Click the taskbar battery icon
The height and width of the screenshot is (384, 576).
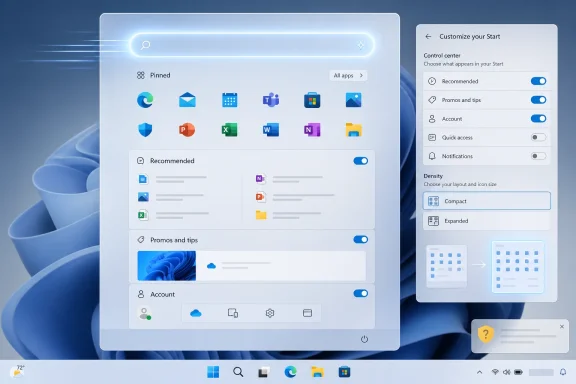tap(518, 372)
